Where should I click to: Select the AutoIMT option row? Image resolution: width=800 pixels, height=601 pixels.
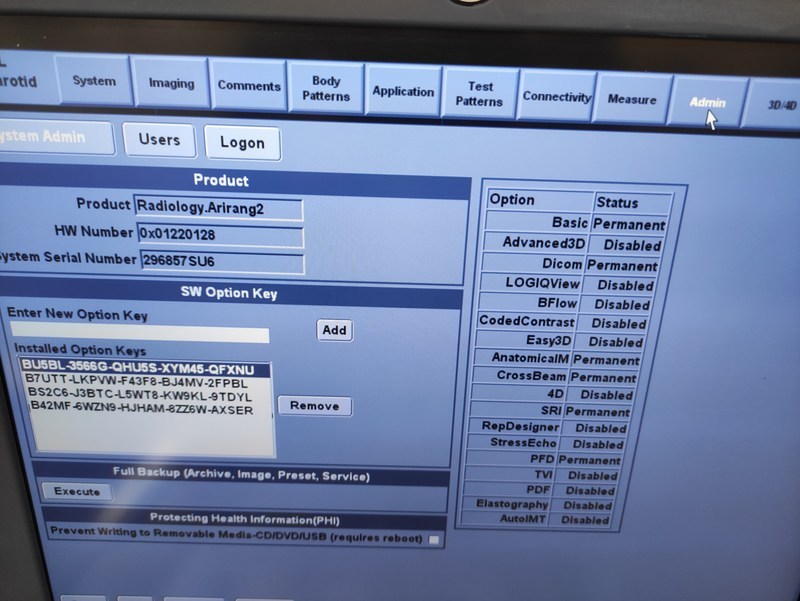(x=535, y=519)
